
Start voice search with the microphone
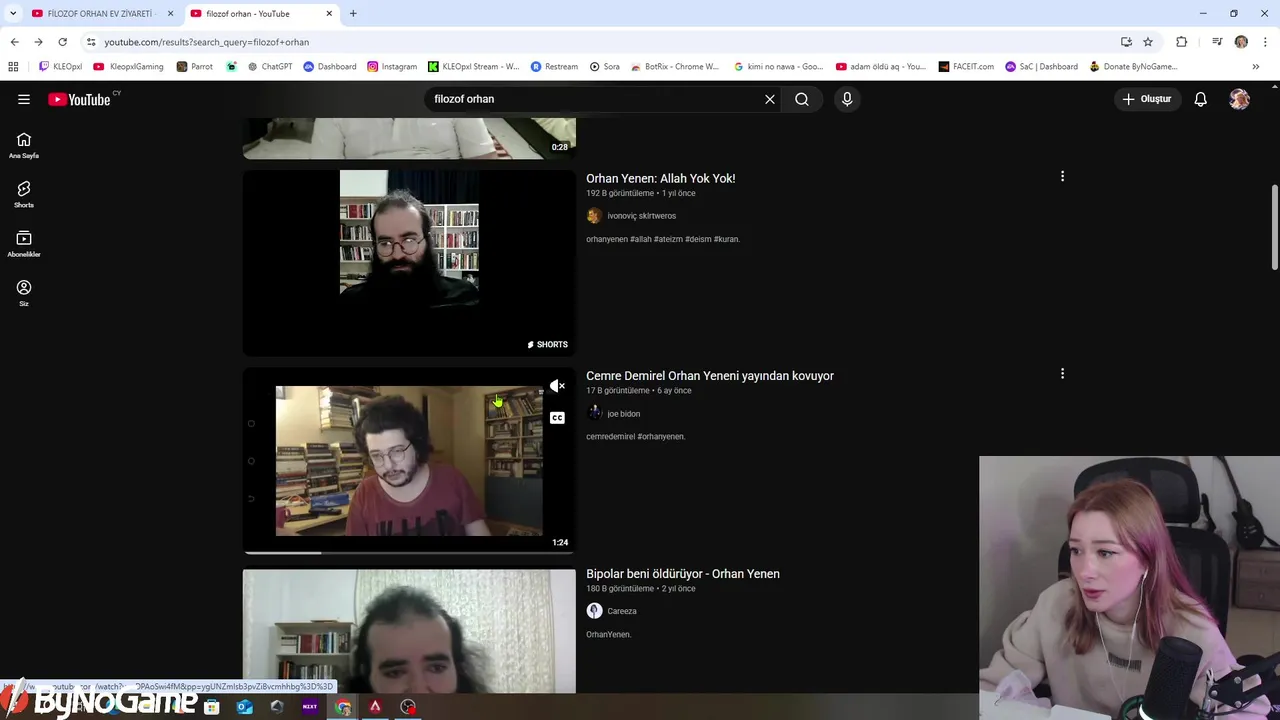pos(847,99)
